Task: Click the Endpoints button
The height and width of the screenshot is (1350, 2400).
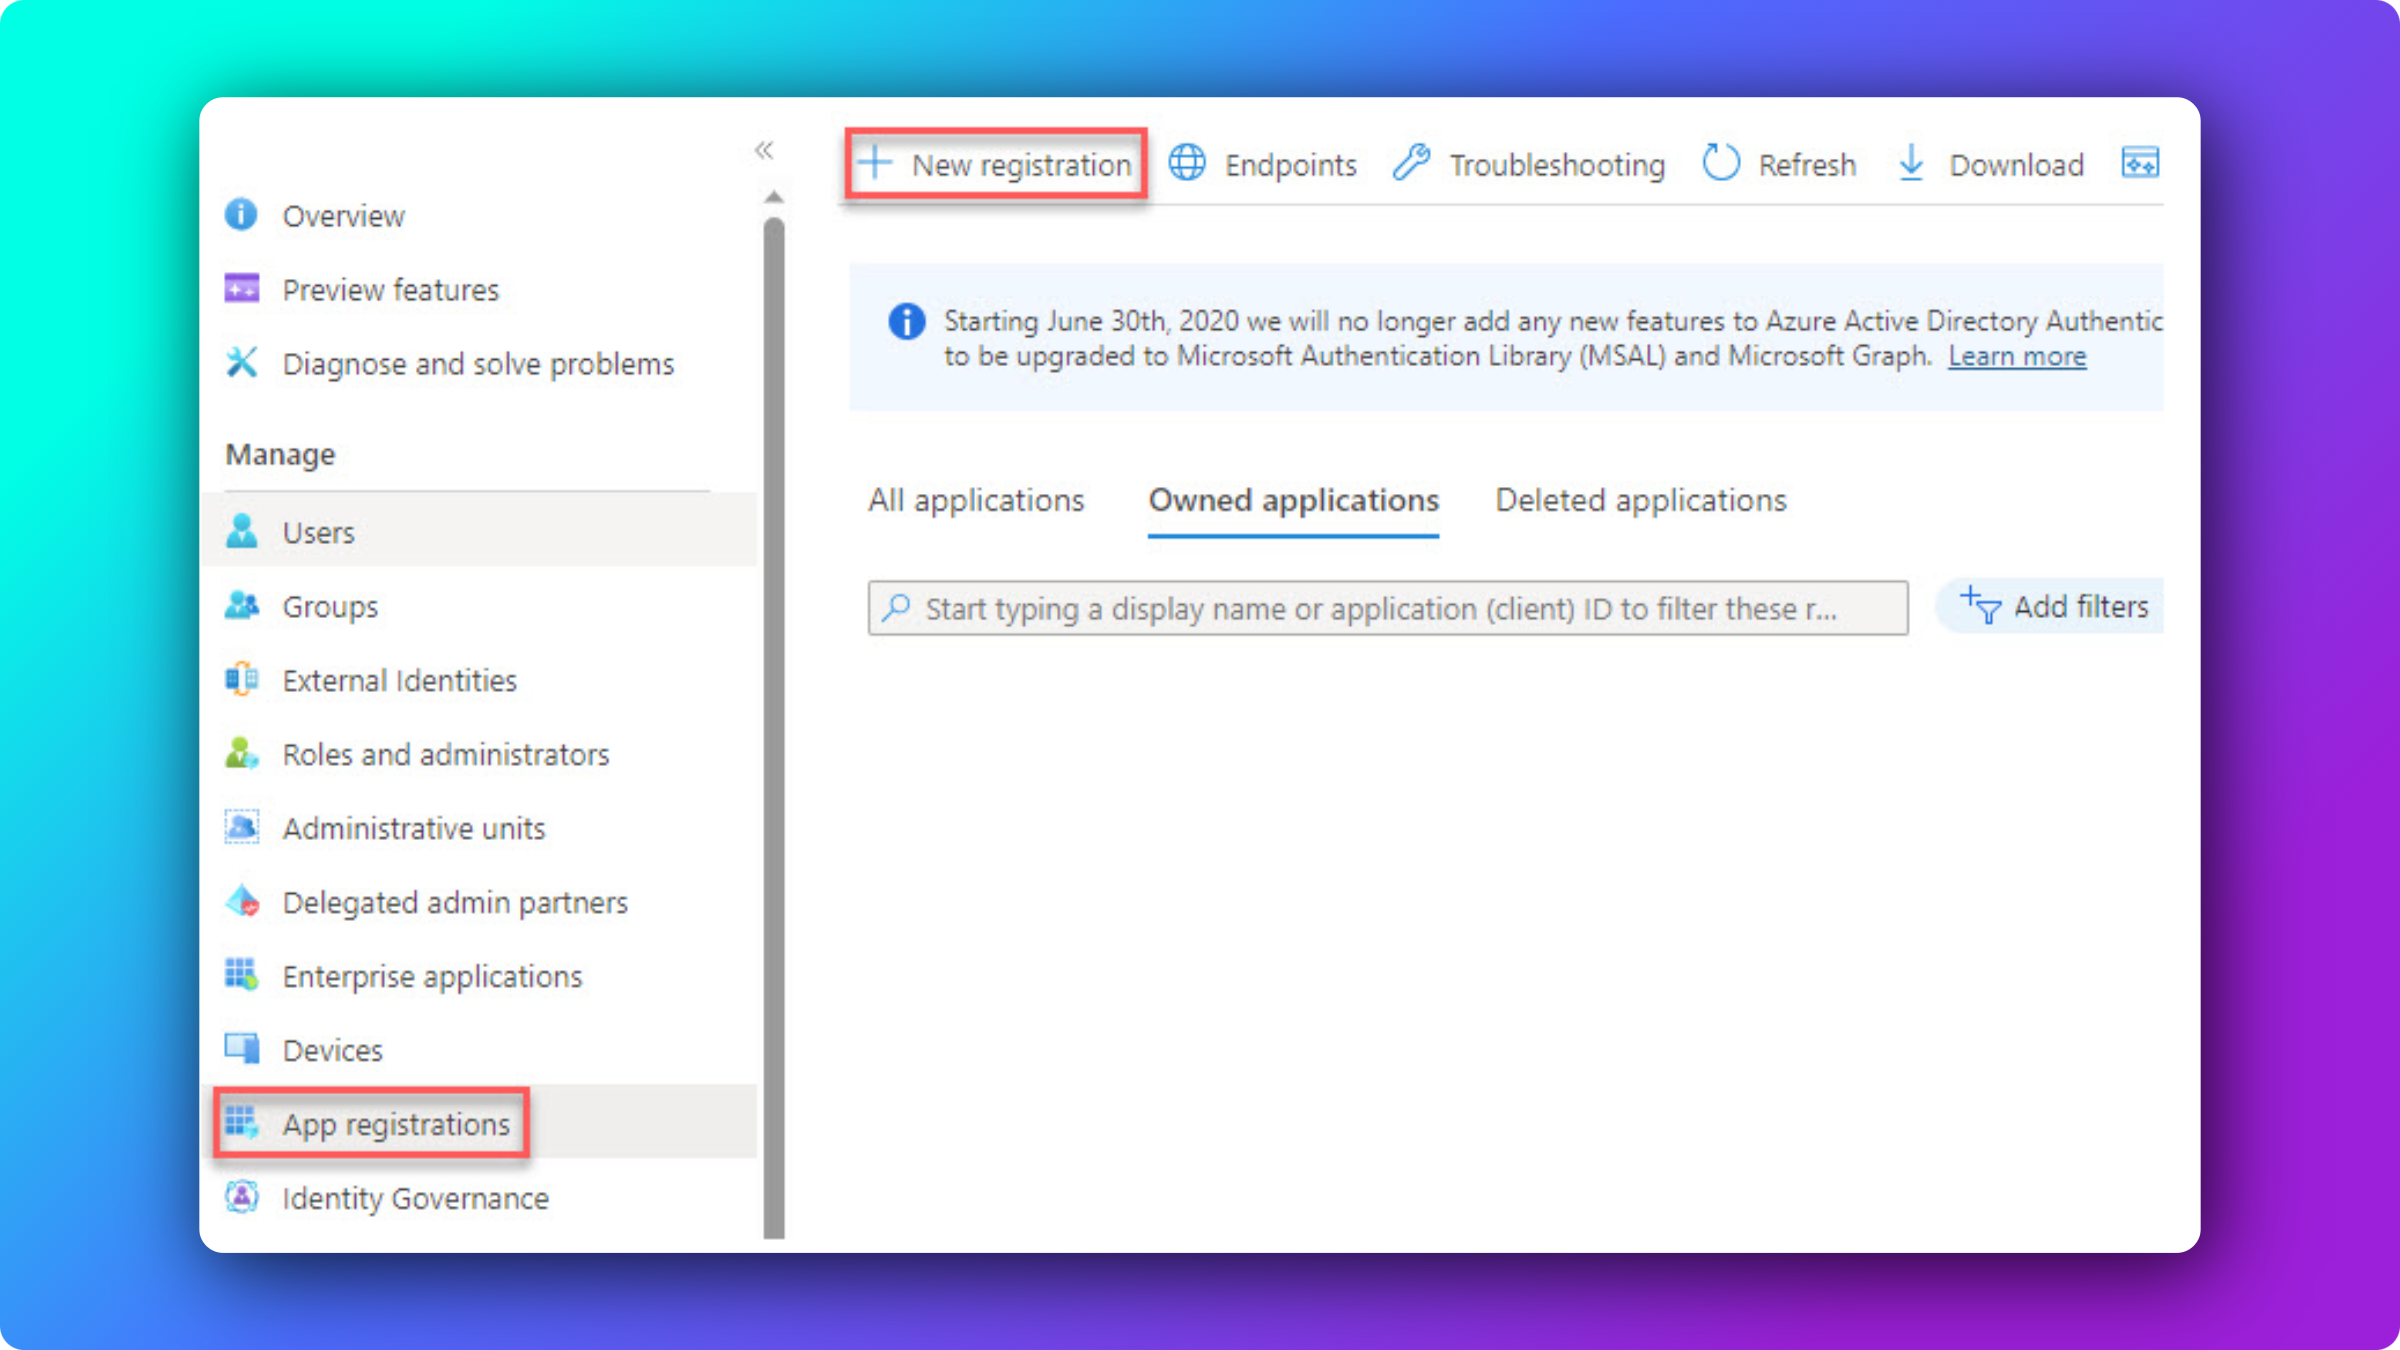Action: 1262,163
